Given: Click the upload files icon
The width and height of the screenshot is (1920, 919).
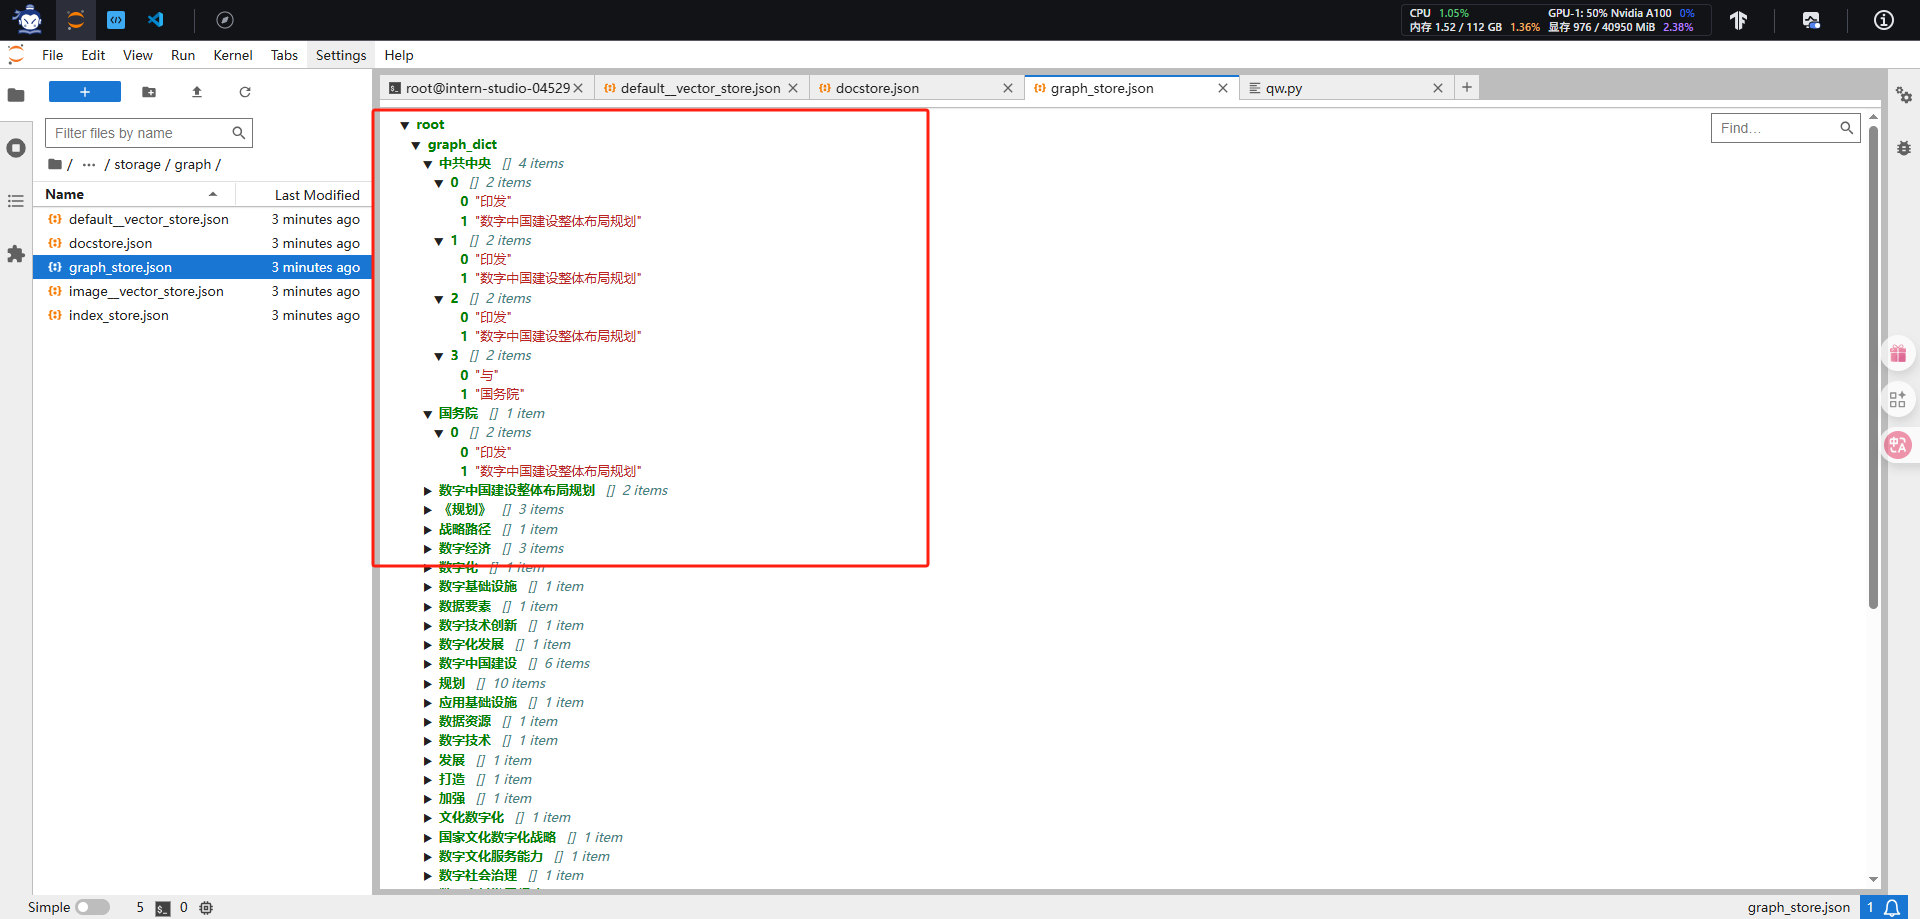Looking at the screenshot, I should [197, 92].
